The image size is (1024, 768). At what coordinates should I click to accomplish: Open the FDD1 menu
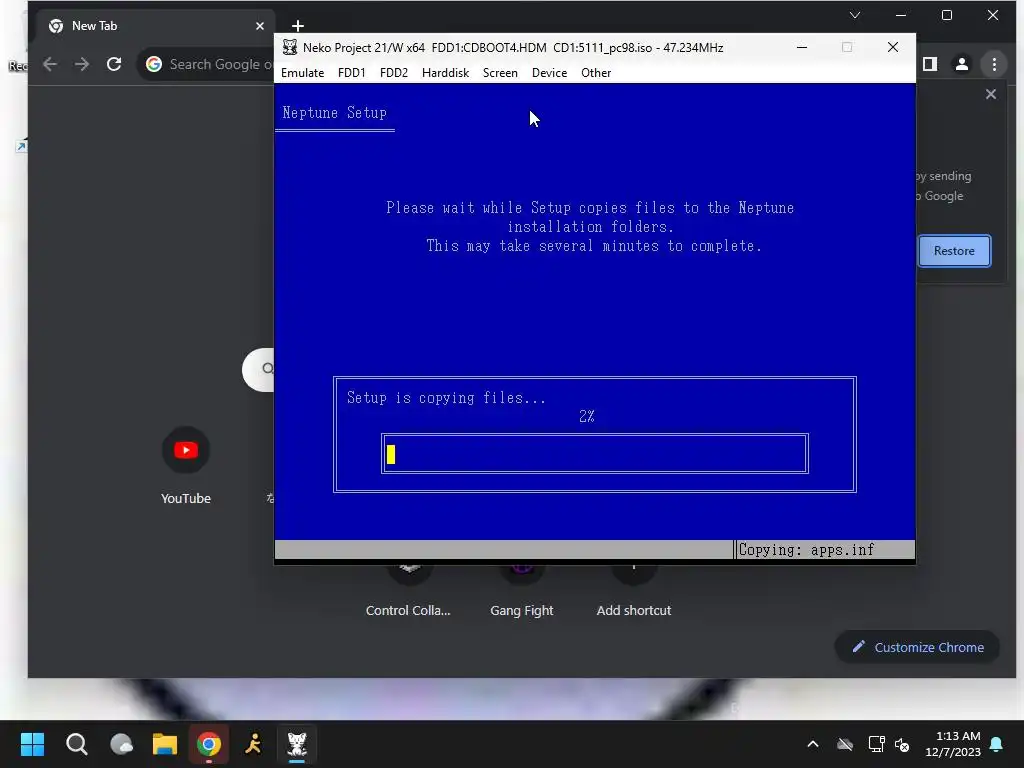tap(351, 72)
